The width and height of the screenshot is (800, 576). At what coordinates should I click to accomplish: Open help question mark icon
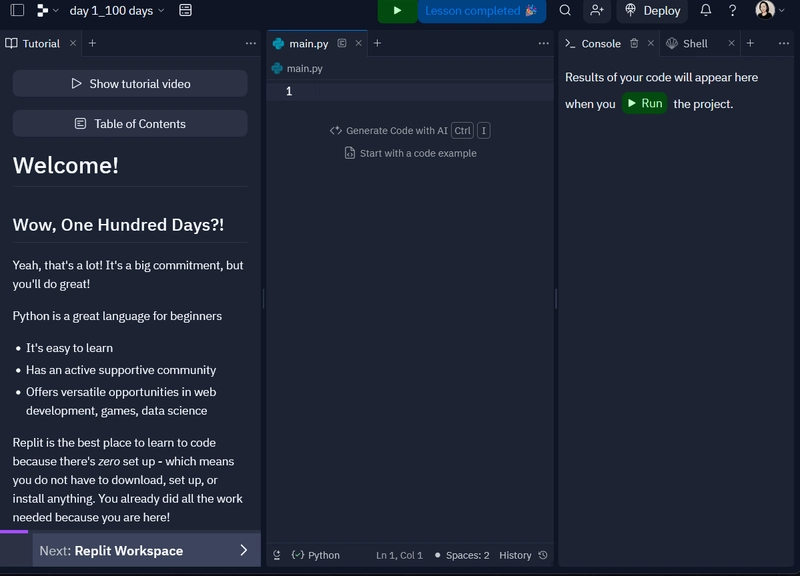pos(732,11)
